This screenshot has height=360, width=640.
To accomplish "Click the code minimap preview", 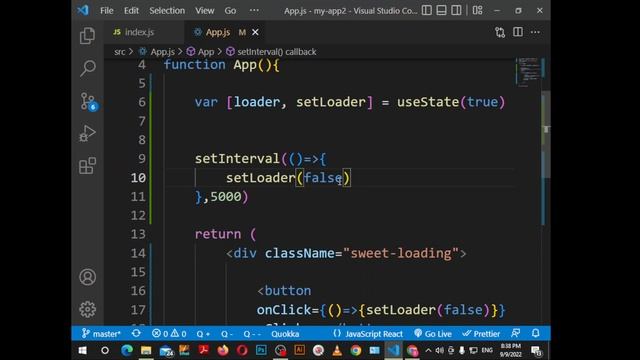I will pyautogui.click(x=529, y=72).
